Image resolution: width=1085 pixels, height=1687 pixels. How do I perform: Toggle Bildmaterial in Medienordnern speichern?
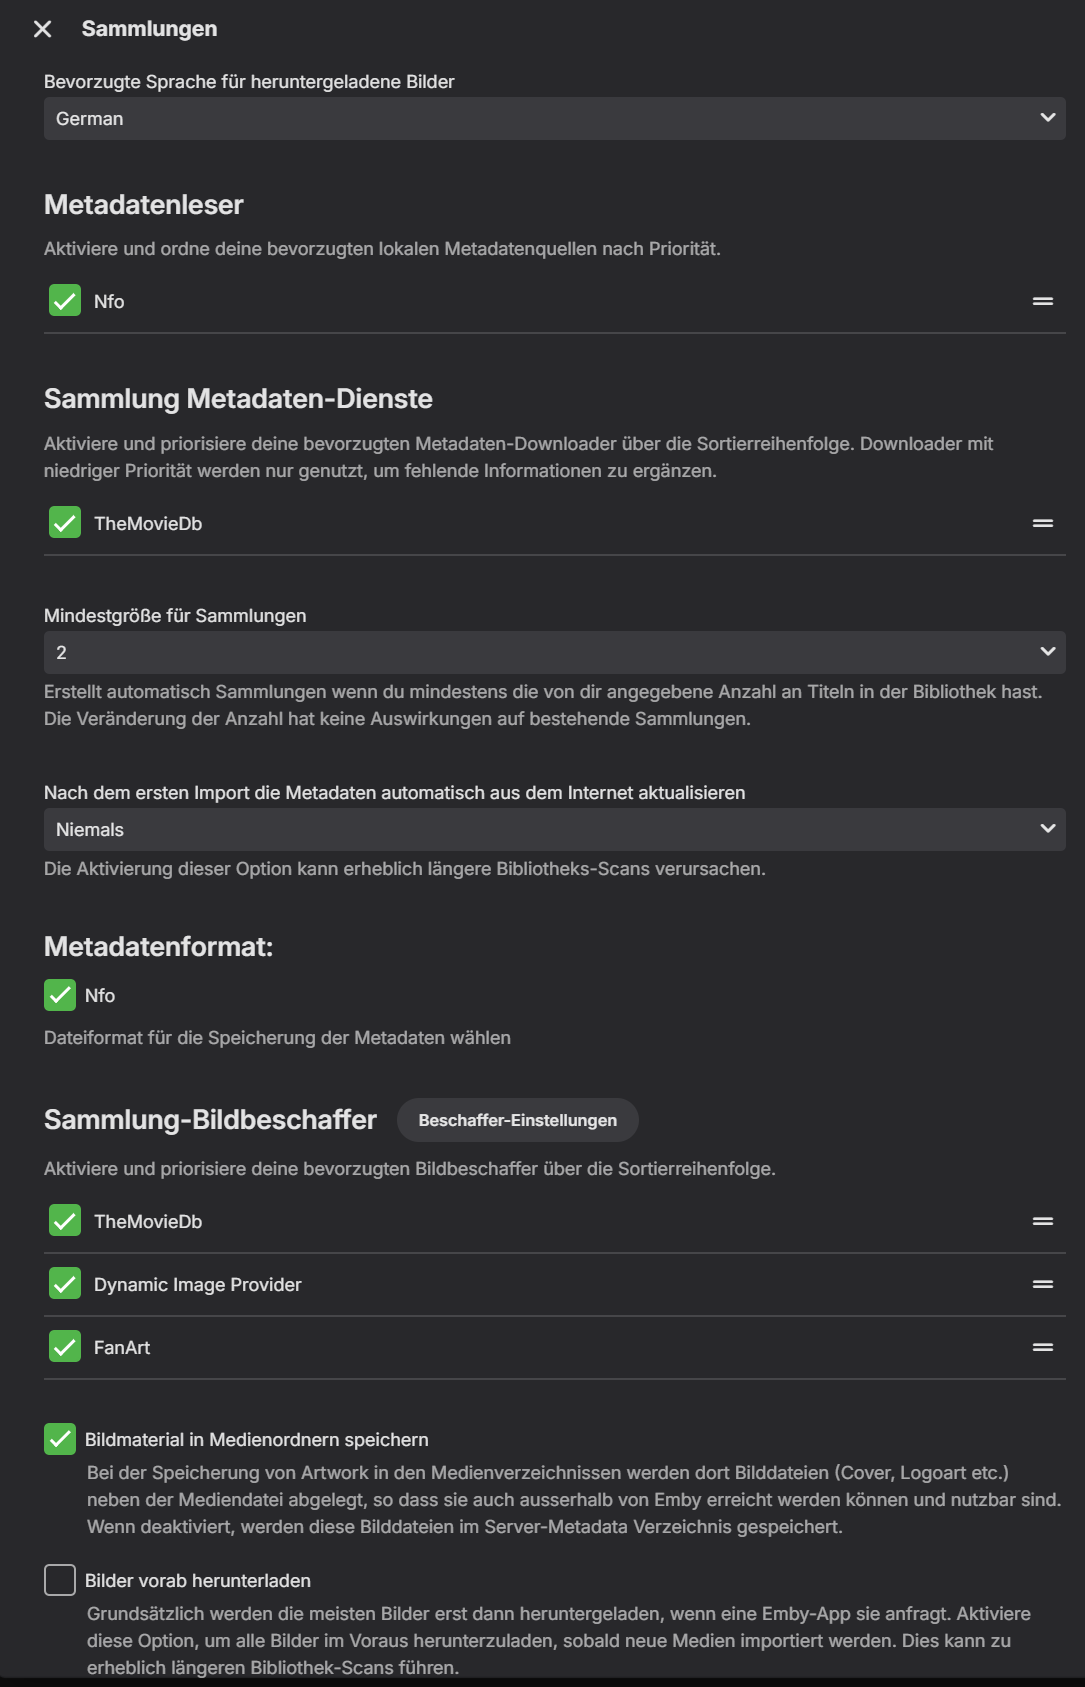(61, 1439)
